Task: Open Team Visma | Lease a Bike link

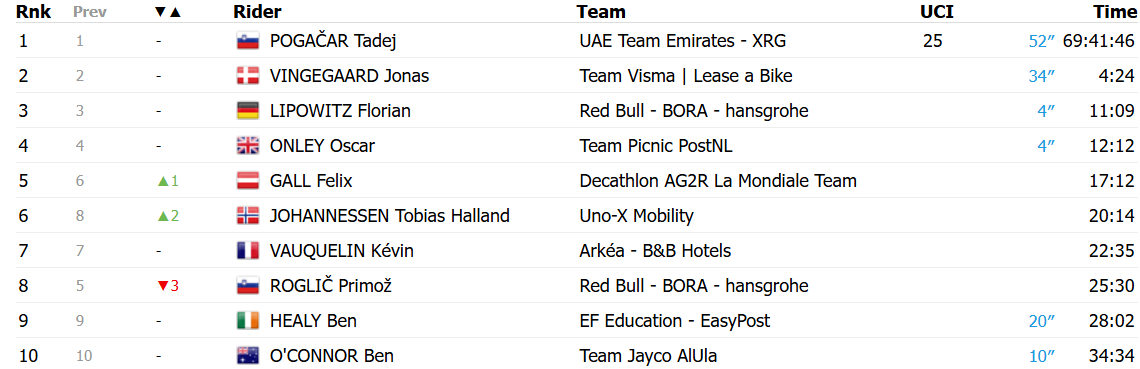Action: [686, 76]
